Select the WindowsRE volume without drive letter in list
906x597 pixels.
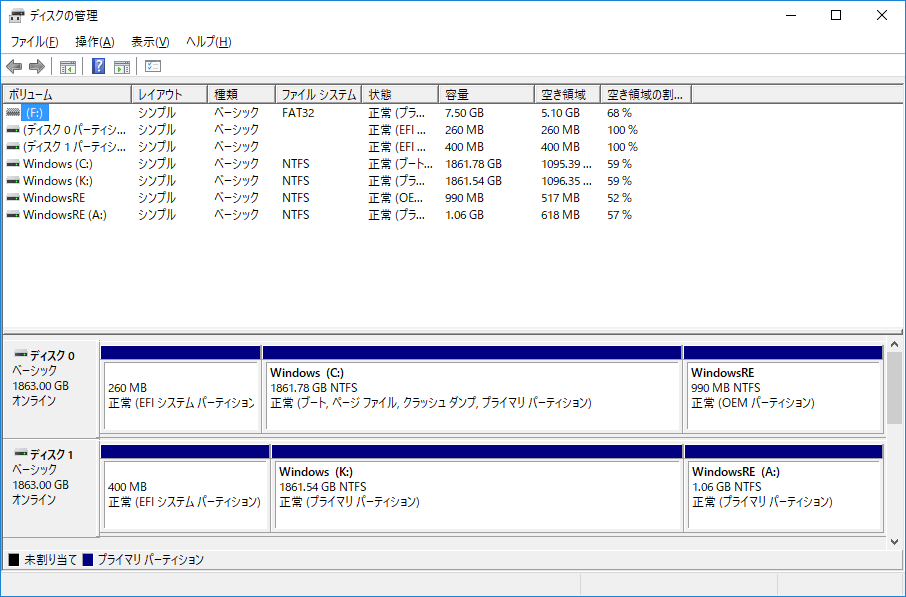[54, 198]
